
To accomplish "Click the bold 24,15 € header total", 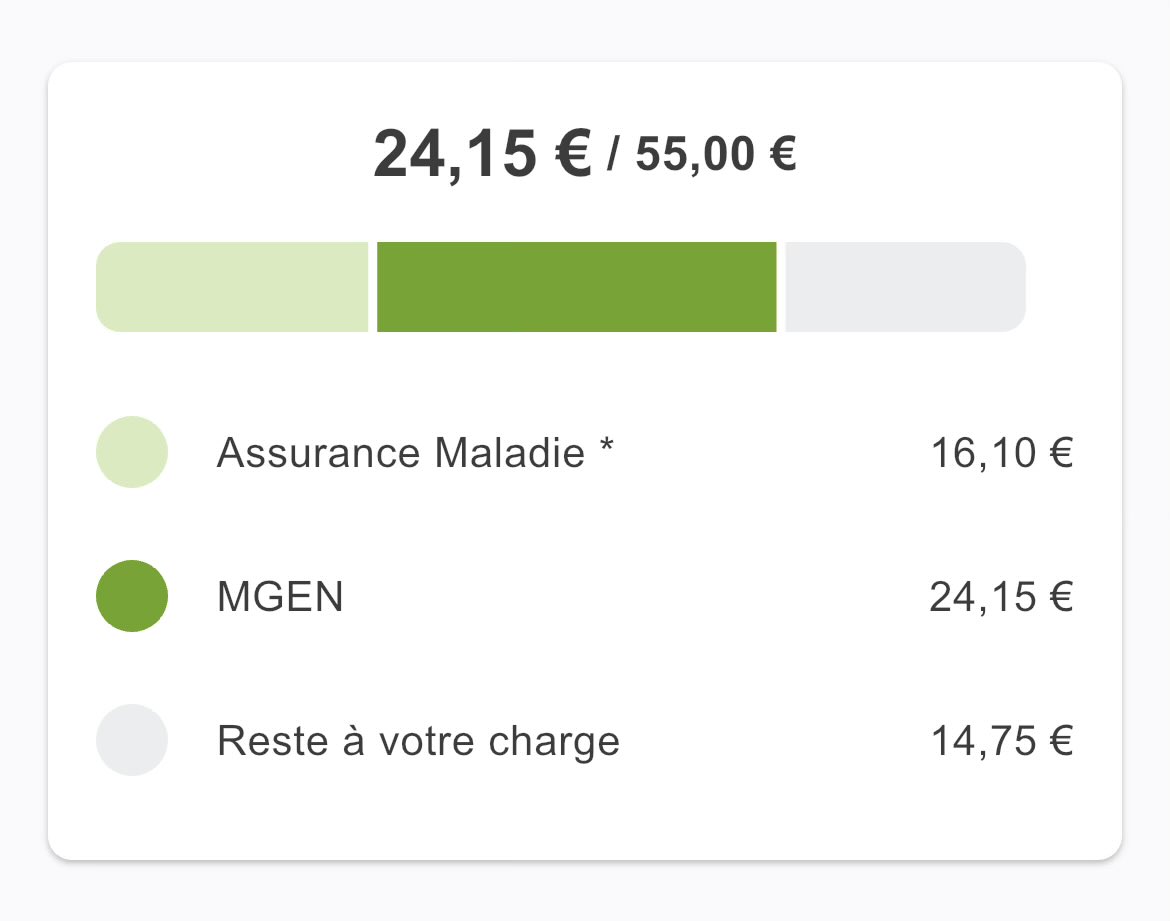I will (483, 154).
